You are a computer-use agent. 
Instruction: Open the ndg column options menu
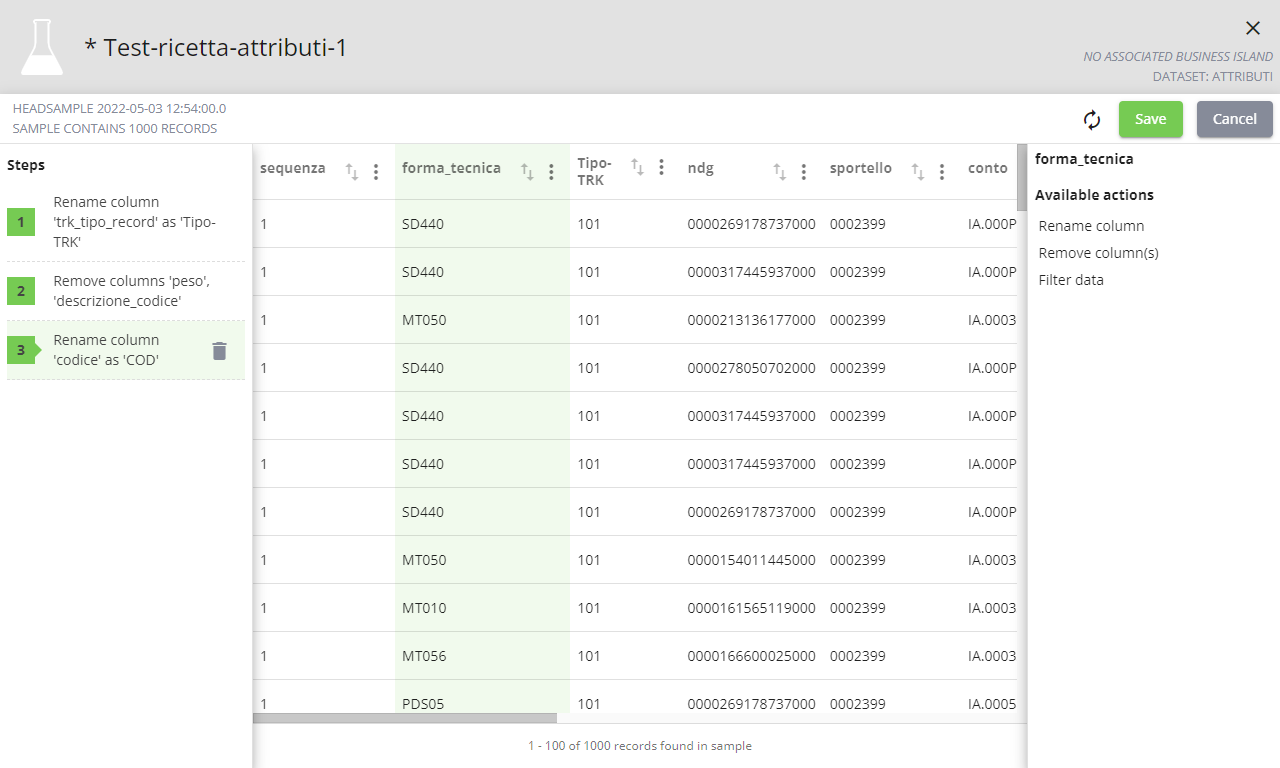804,172
